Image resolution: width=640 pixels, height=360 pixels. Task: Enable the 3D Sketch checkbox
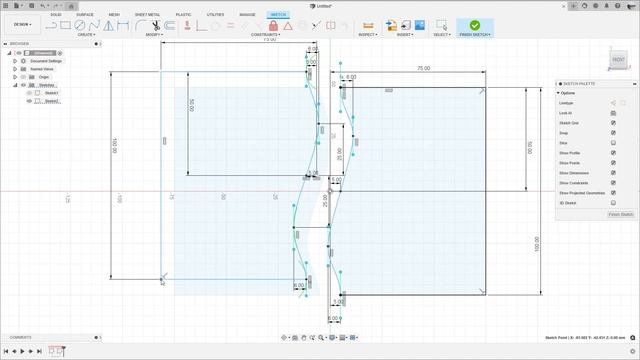(x=613, y=203)
